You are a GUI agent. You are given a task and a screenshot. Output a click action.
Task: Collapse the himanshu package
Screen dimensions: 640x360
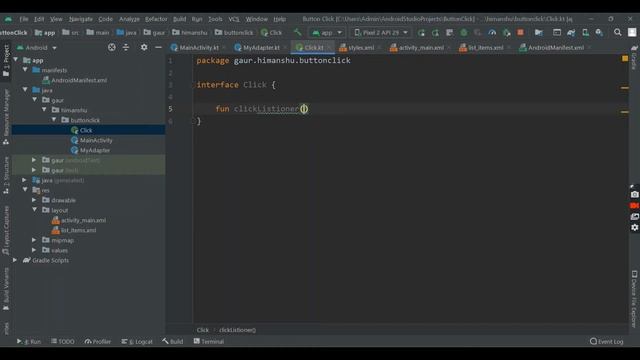pyautogui.click(x=44, y=110)
